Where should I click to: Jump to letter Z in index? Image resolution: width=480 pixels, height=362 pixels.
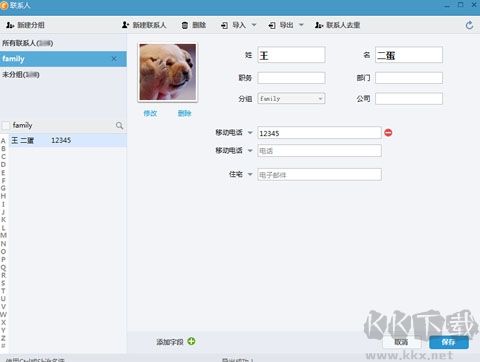(3, 338)
